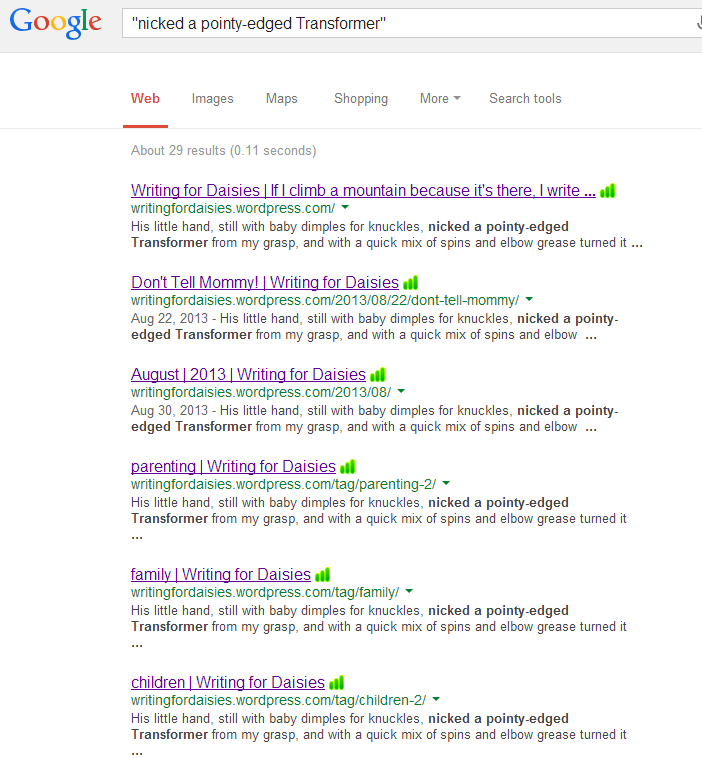Open Search tools
This screenshot has height=758, width=702.
pos(525,99)
